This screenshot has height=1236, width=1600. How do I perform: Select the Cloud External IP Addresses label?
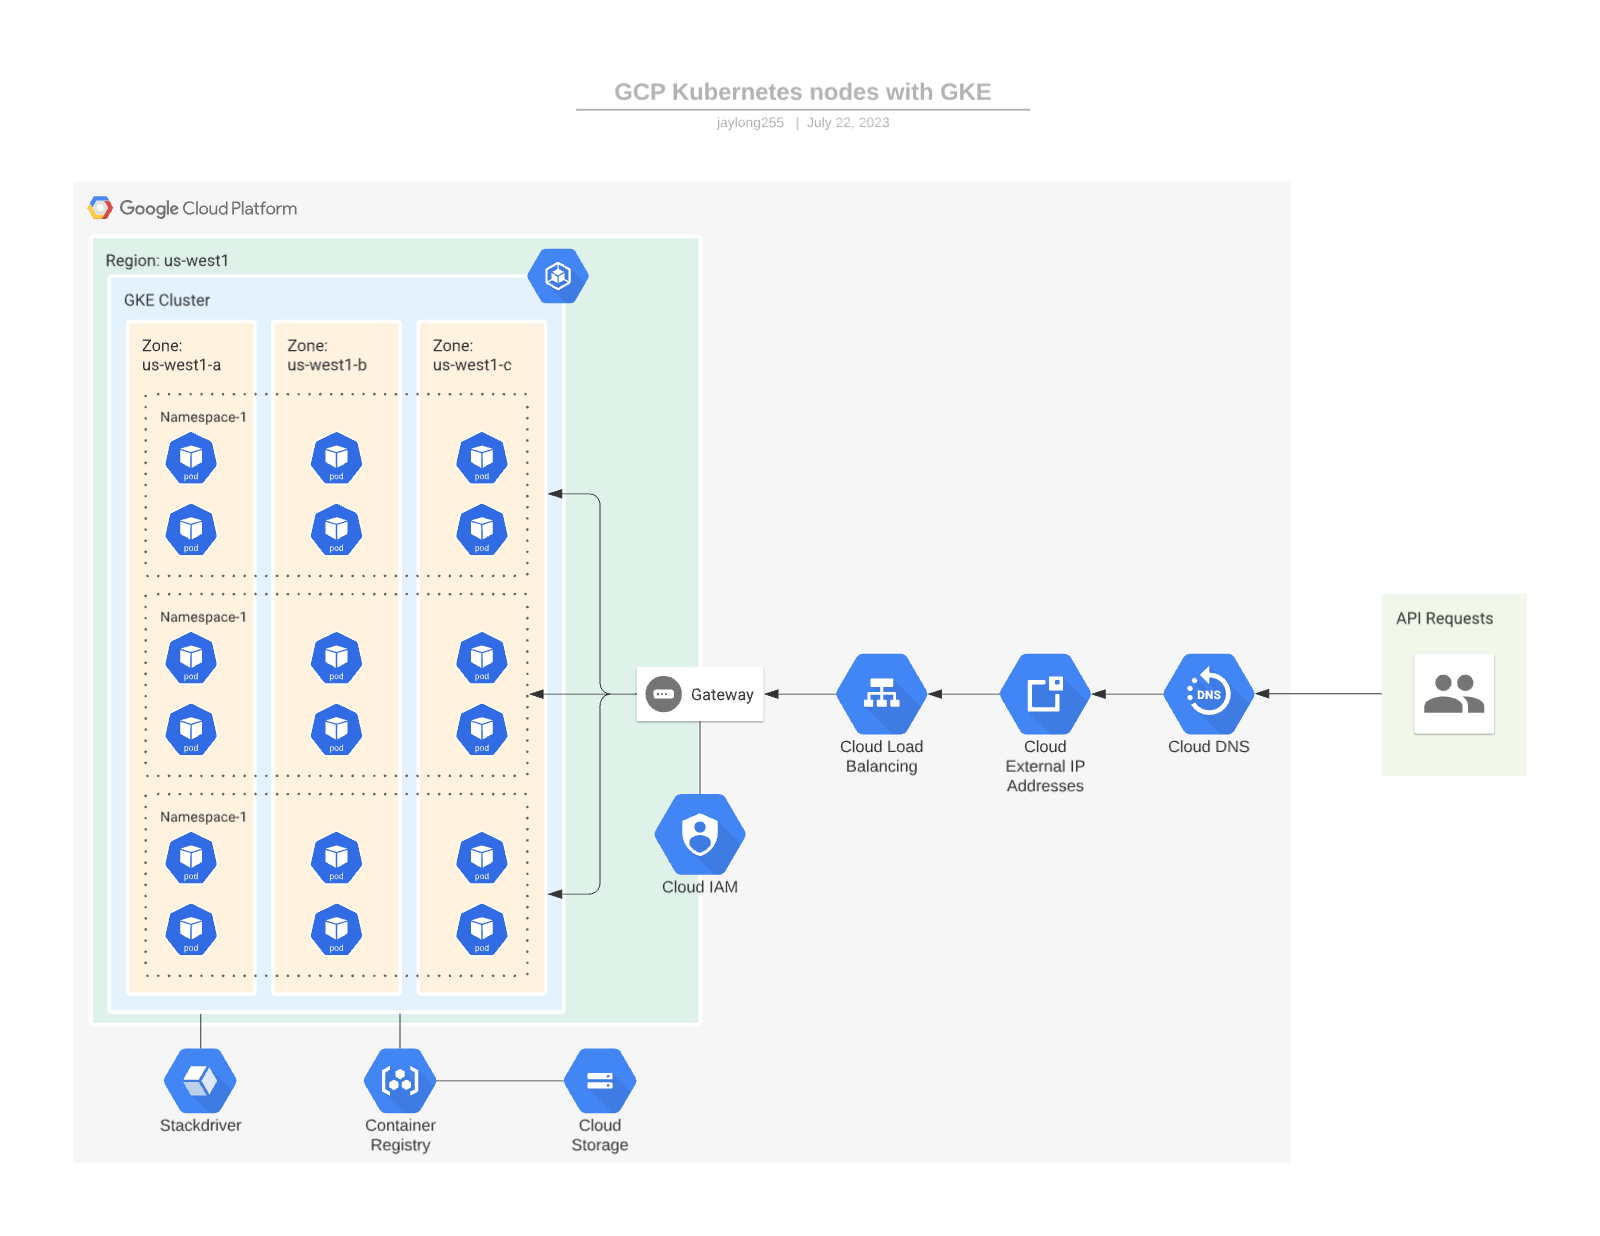[1045, 767]
